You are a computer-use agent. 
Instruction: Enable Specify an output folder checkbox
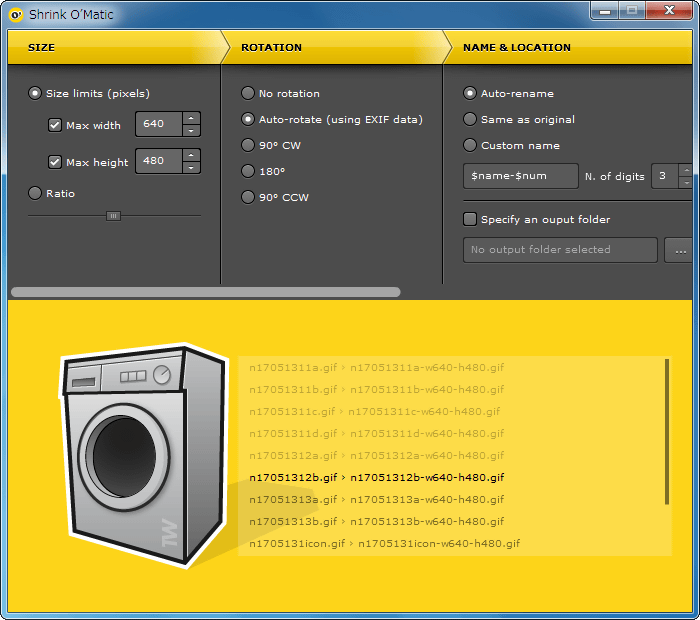coord(470,219)
